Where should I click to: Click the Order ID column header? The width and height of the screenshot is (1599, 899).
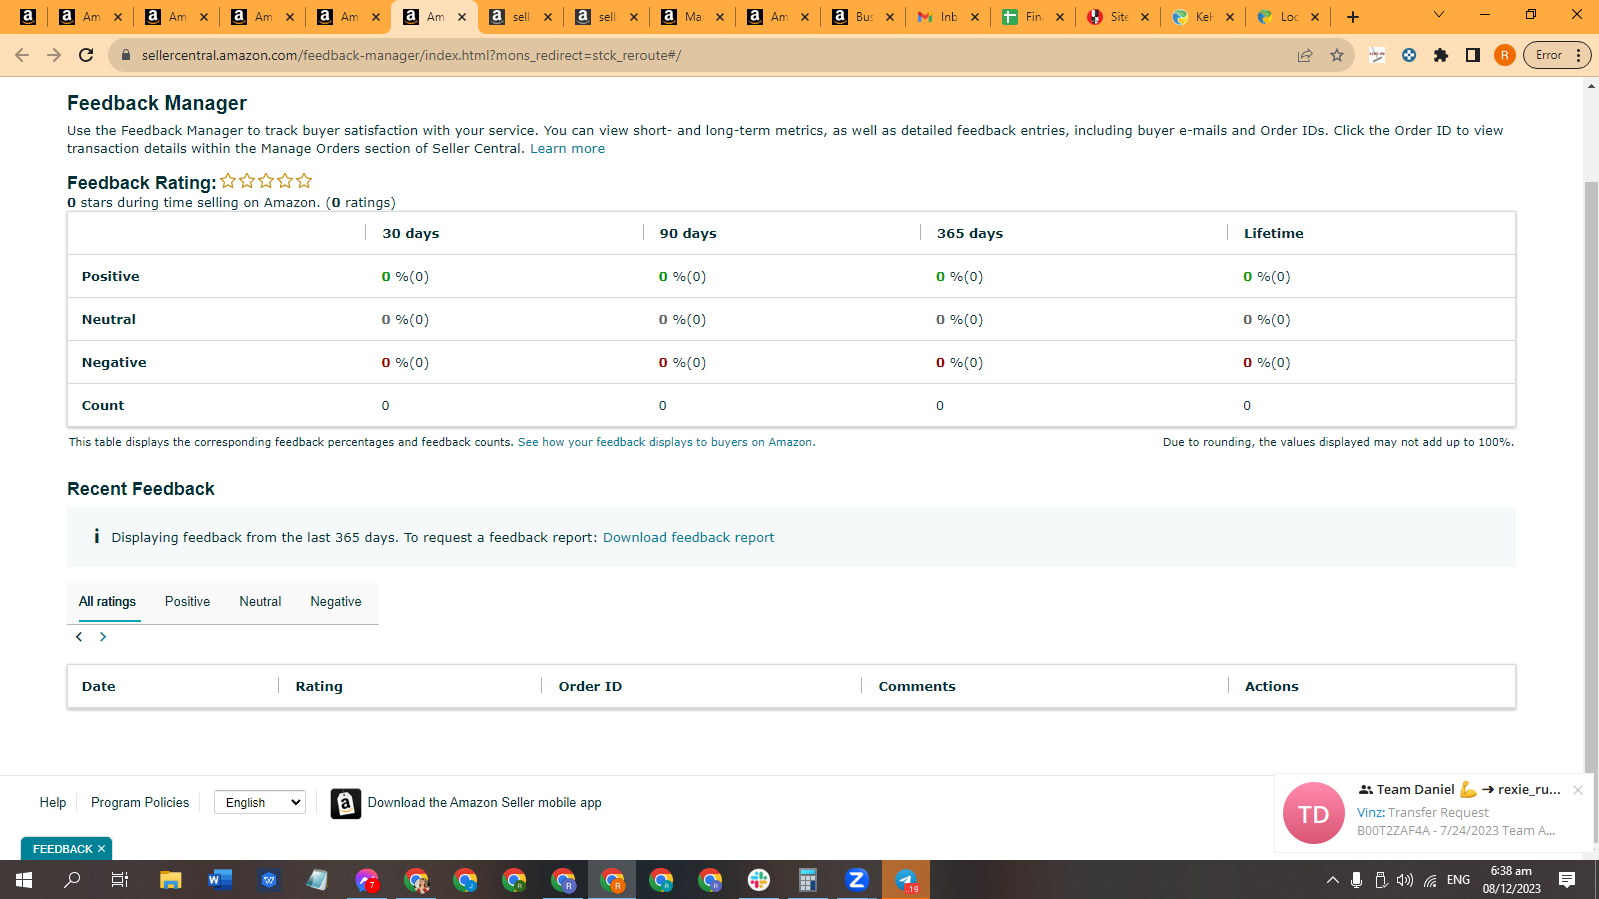click(590, 687)
